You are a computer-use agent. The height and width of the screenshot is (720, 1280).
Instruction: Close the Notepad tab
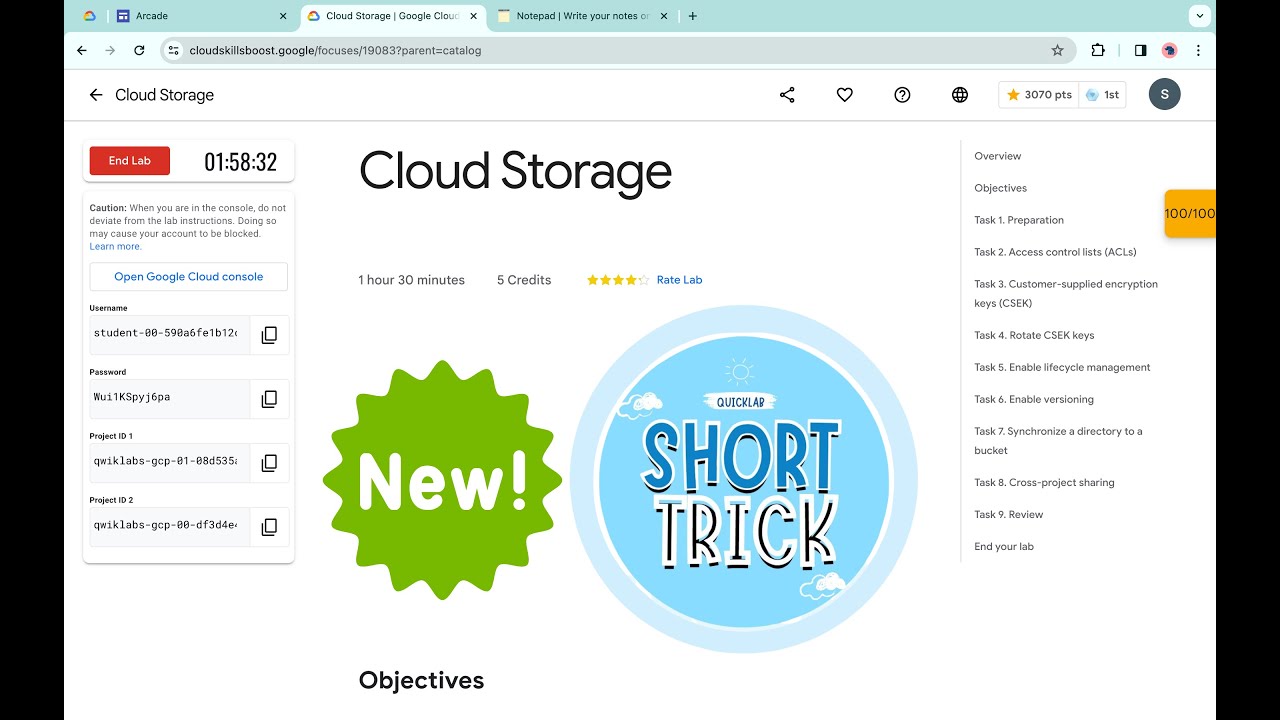pos(664,16)
